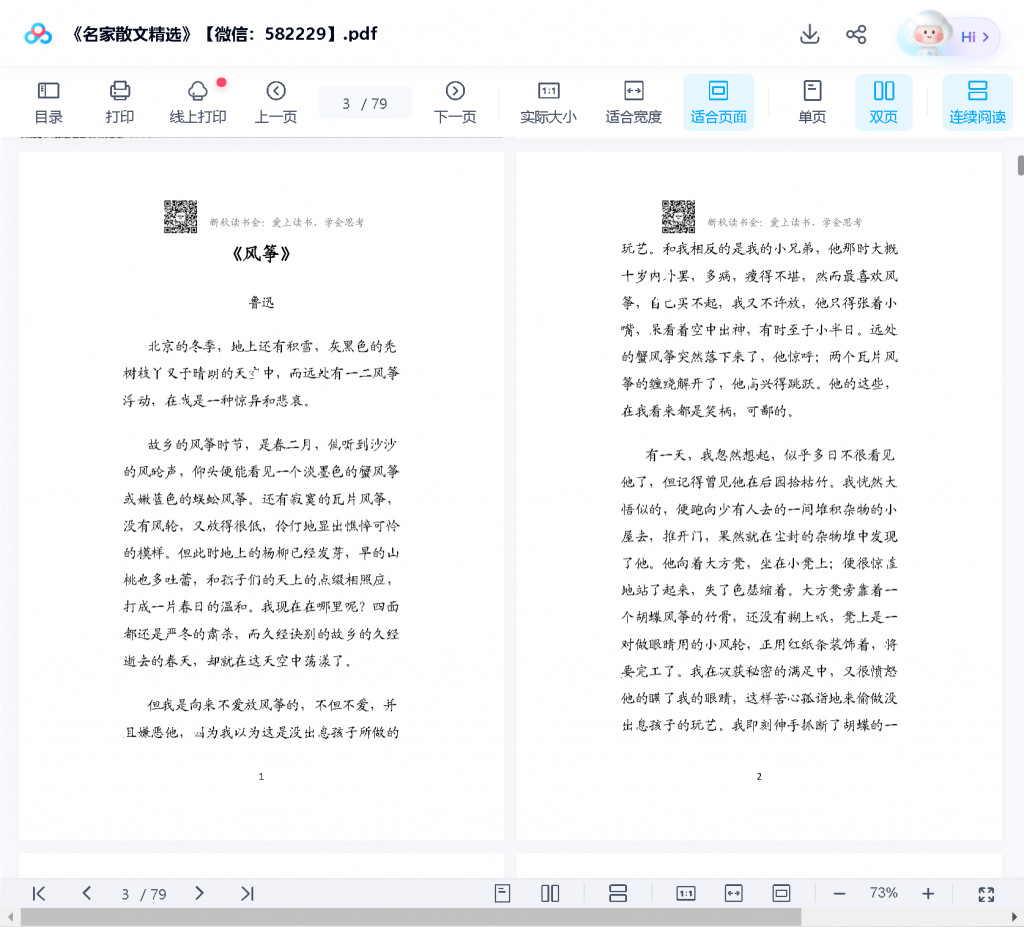The image size is (1024, 927).
Task: Select continuous reading icon in bottom bar
Action: click(618, 893)
